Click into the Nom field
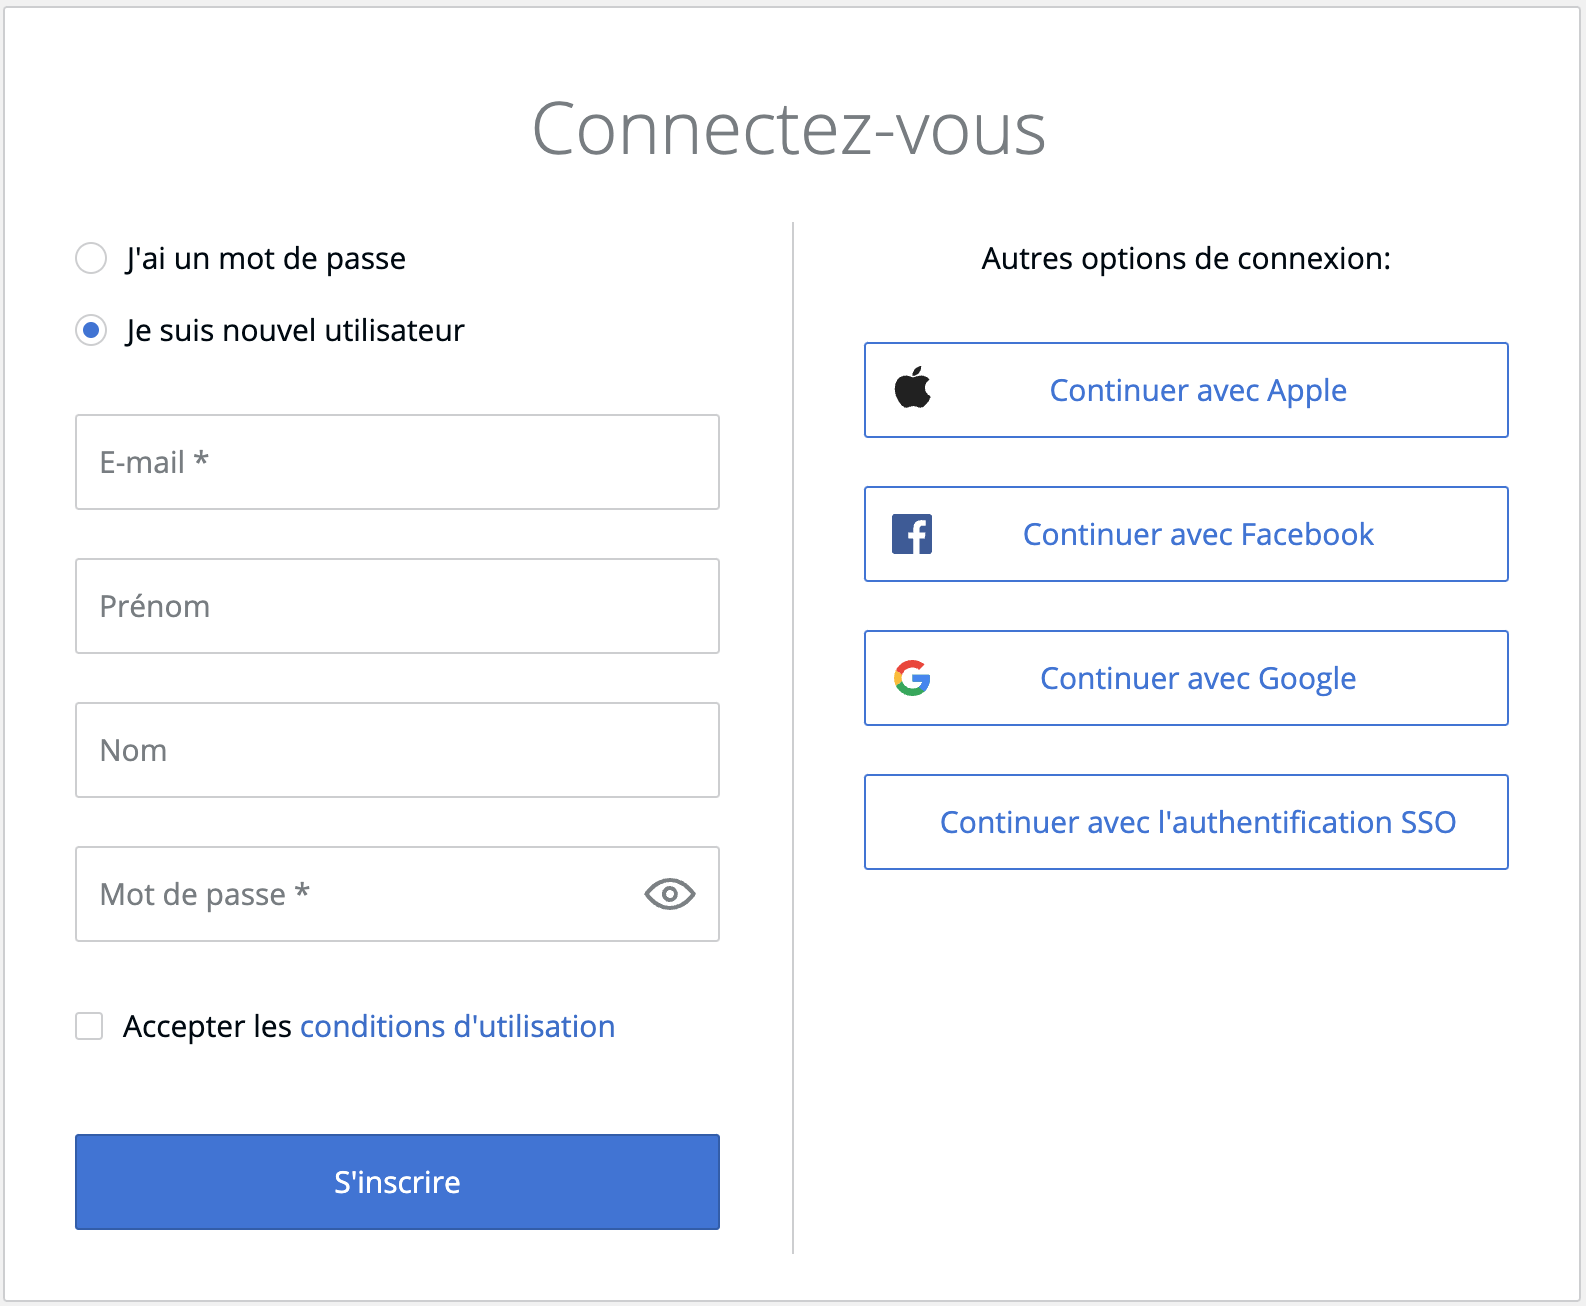 click(x=397, y=750)
